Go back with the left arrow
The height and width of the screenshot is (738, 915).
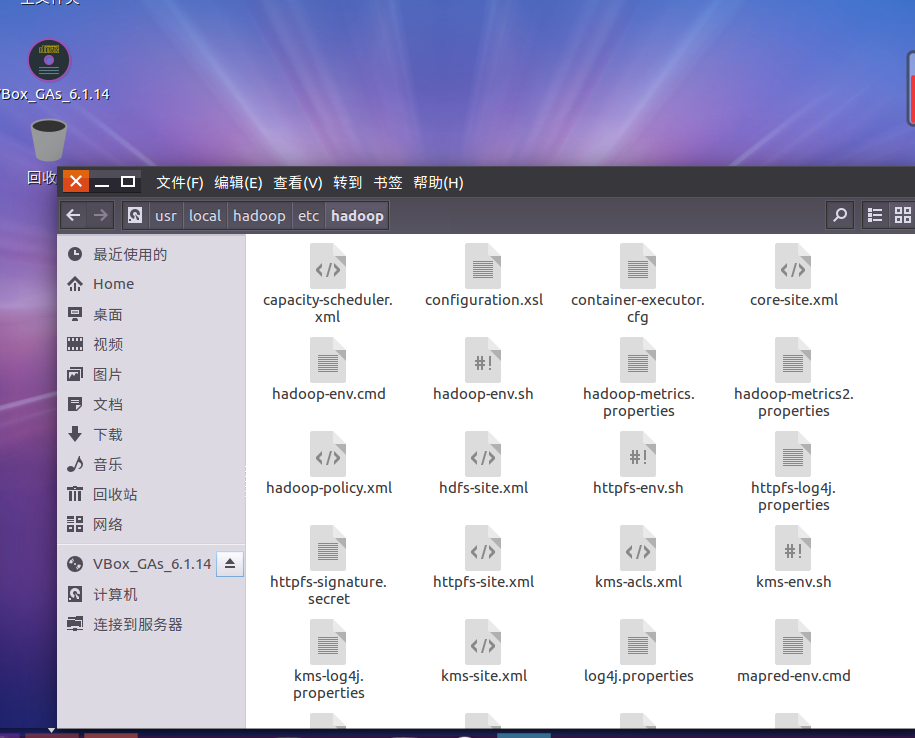click(74, 215)
